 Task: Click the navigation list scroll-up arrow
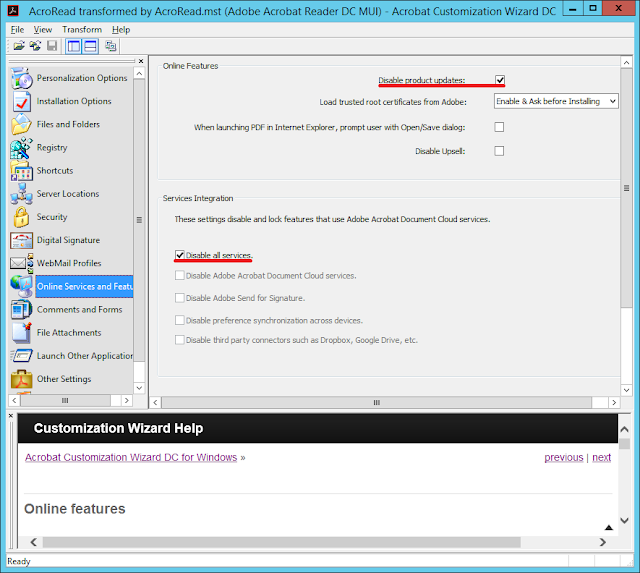[x=139, y=73]
